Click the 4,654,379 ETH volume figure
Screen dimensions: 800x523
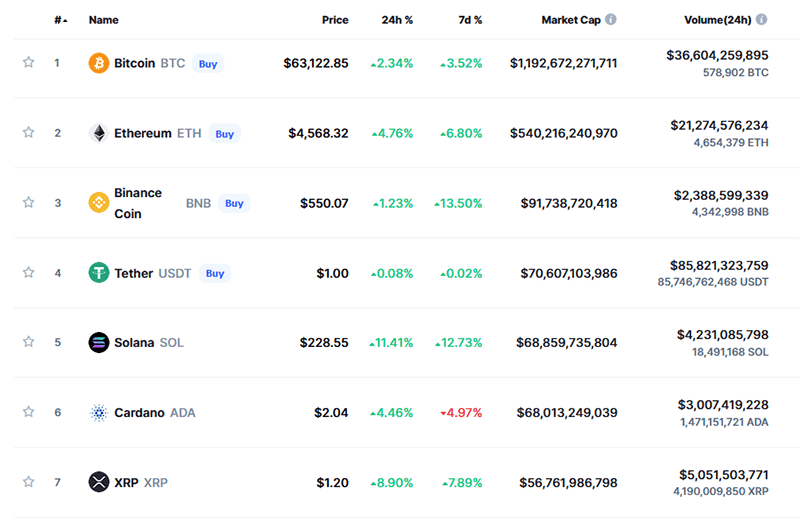pyautogui.click(x=731, y=142)
